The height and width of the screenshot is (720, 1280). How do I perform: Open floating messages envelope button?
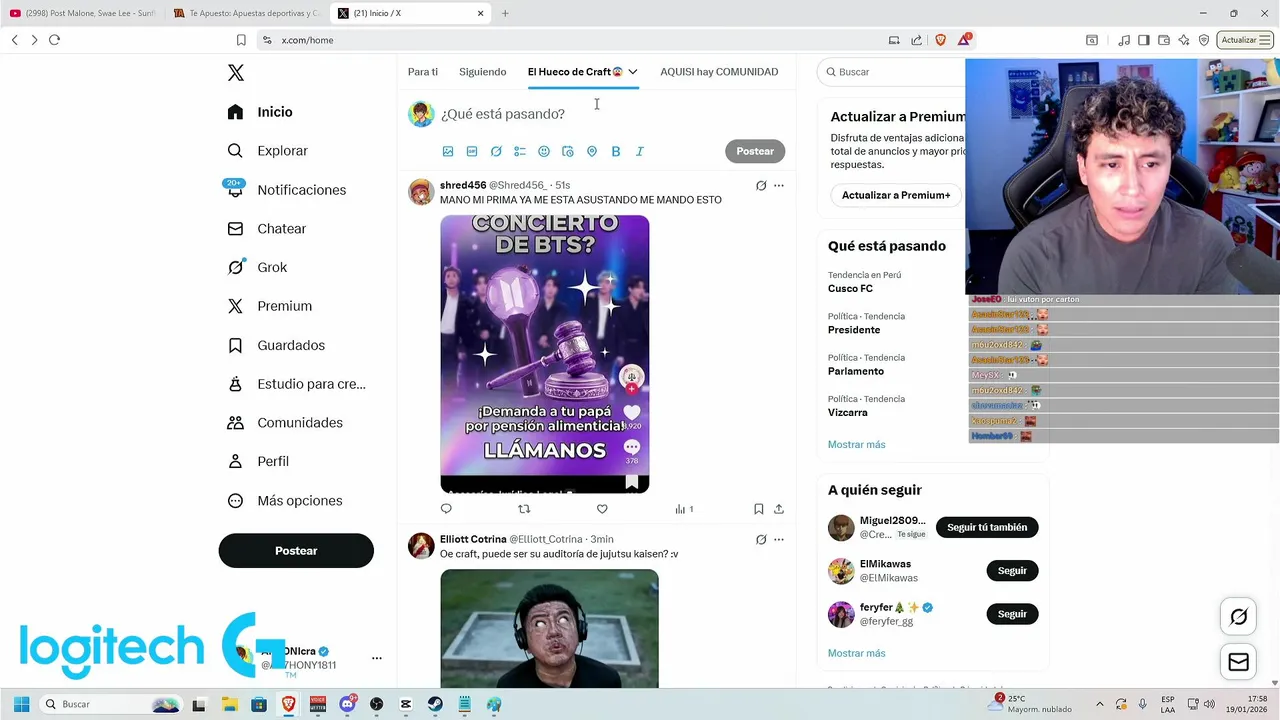click(1239, 662)
